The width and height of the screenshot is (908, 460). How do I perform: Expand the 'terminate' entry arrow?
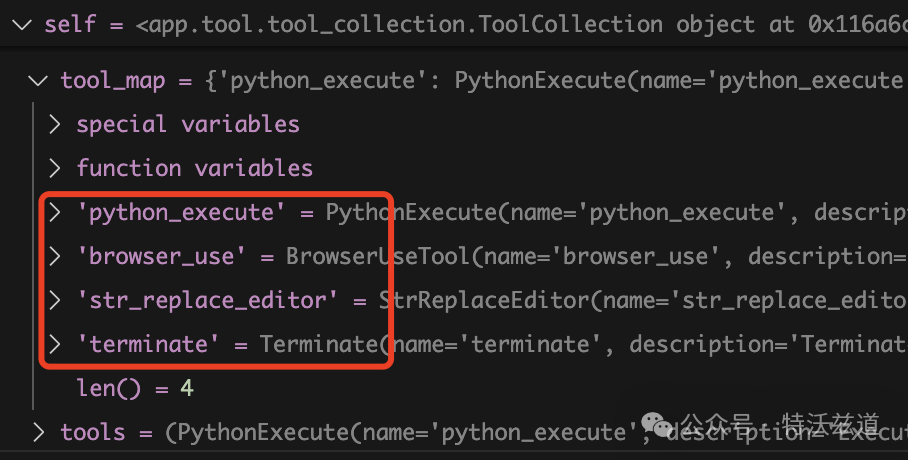pyautogui.click(x=54, y=344)
